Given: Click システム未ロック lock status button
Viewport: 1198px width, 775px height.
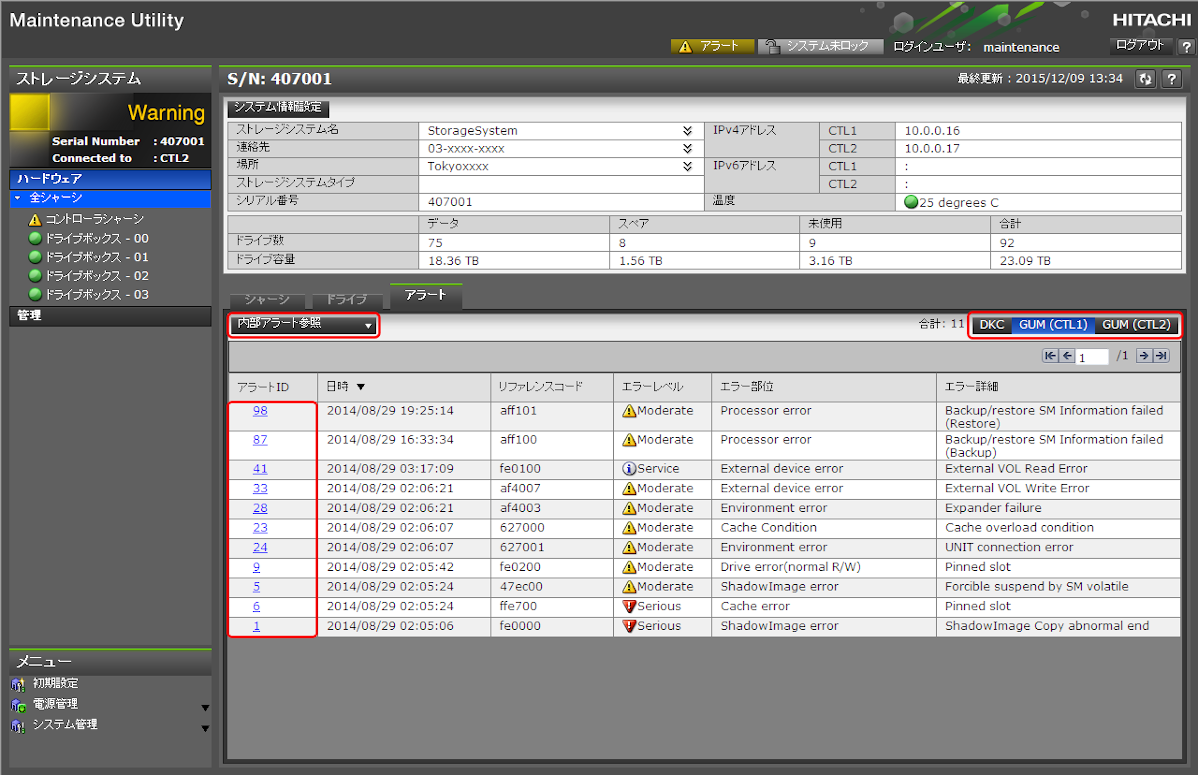Looking at the screenshot, I should pos(820,47).
